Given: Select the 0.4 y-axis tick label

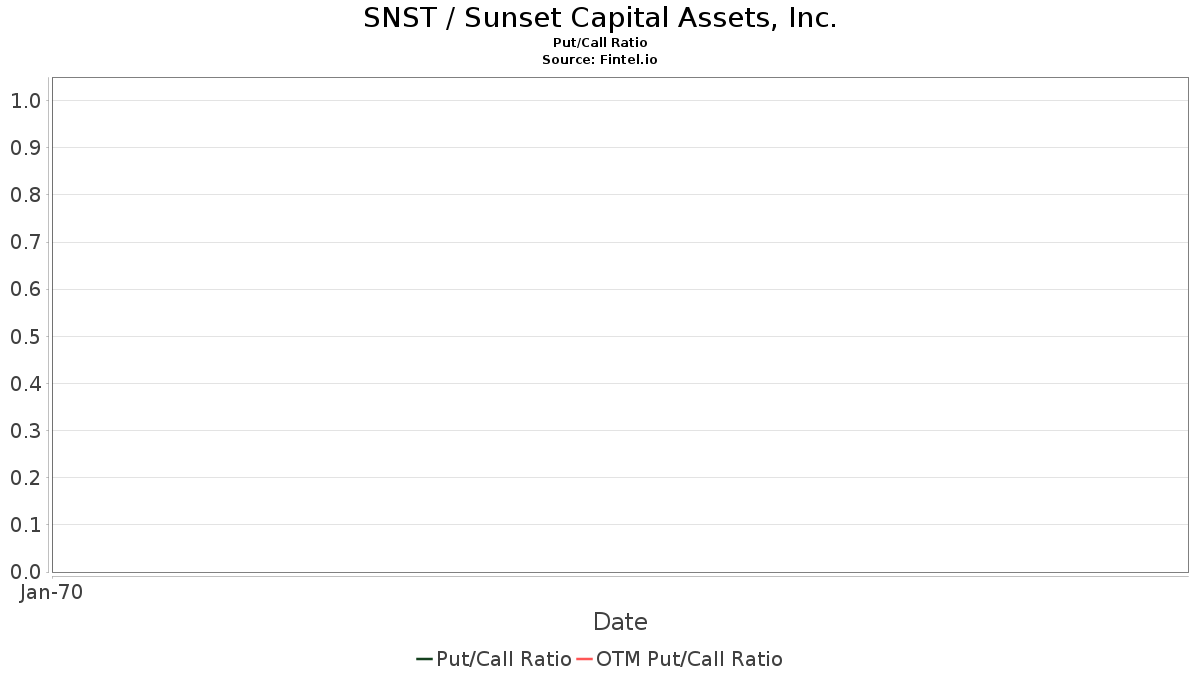Looking at the screenshot, I should [25, 384].
